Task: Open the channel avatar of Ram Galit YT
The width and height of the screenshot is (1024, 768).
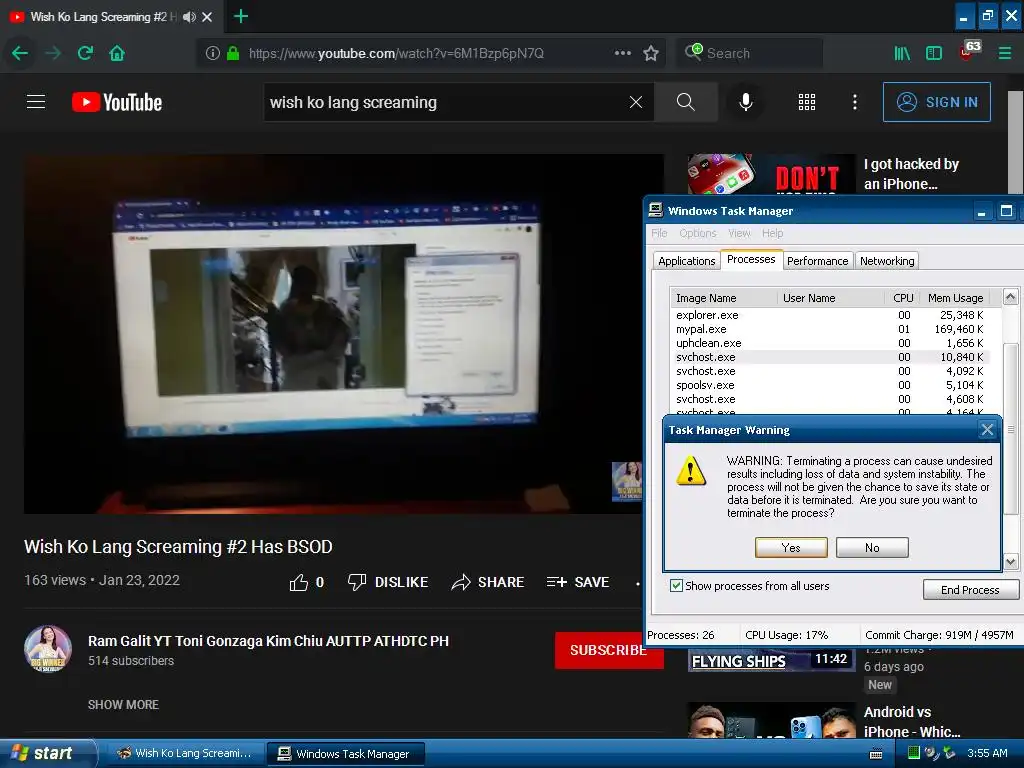Action: 48,649
